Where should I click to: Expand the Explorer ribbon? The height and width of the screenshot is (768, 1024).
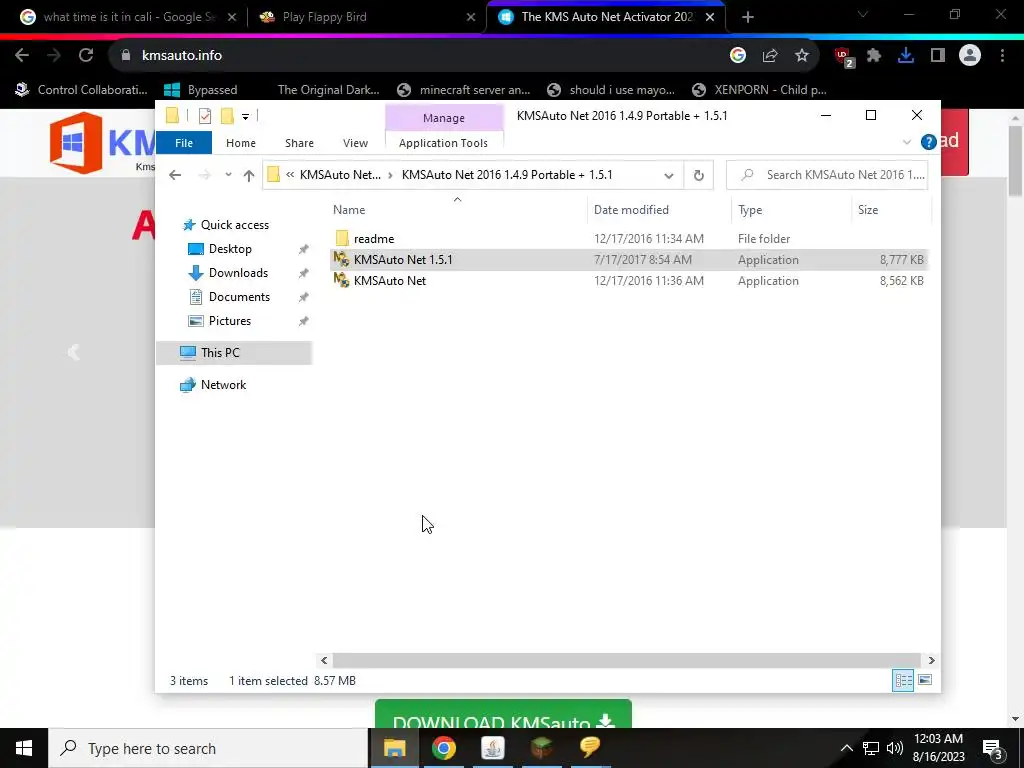(x=906, y=142)
